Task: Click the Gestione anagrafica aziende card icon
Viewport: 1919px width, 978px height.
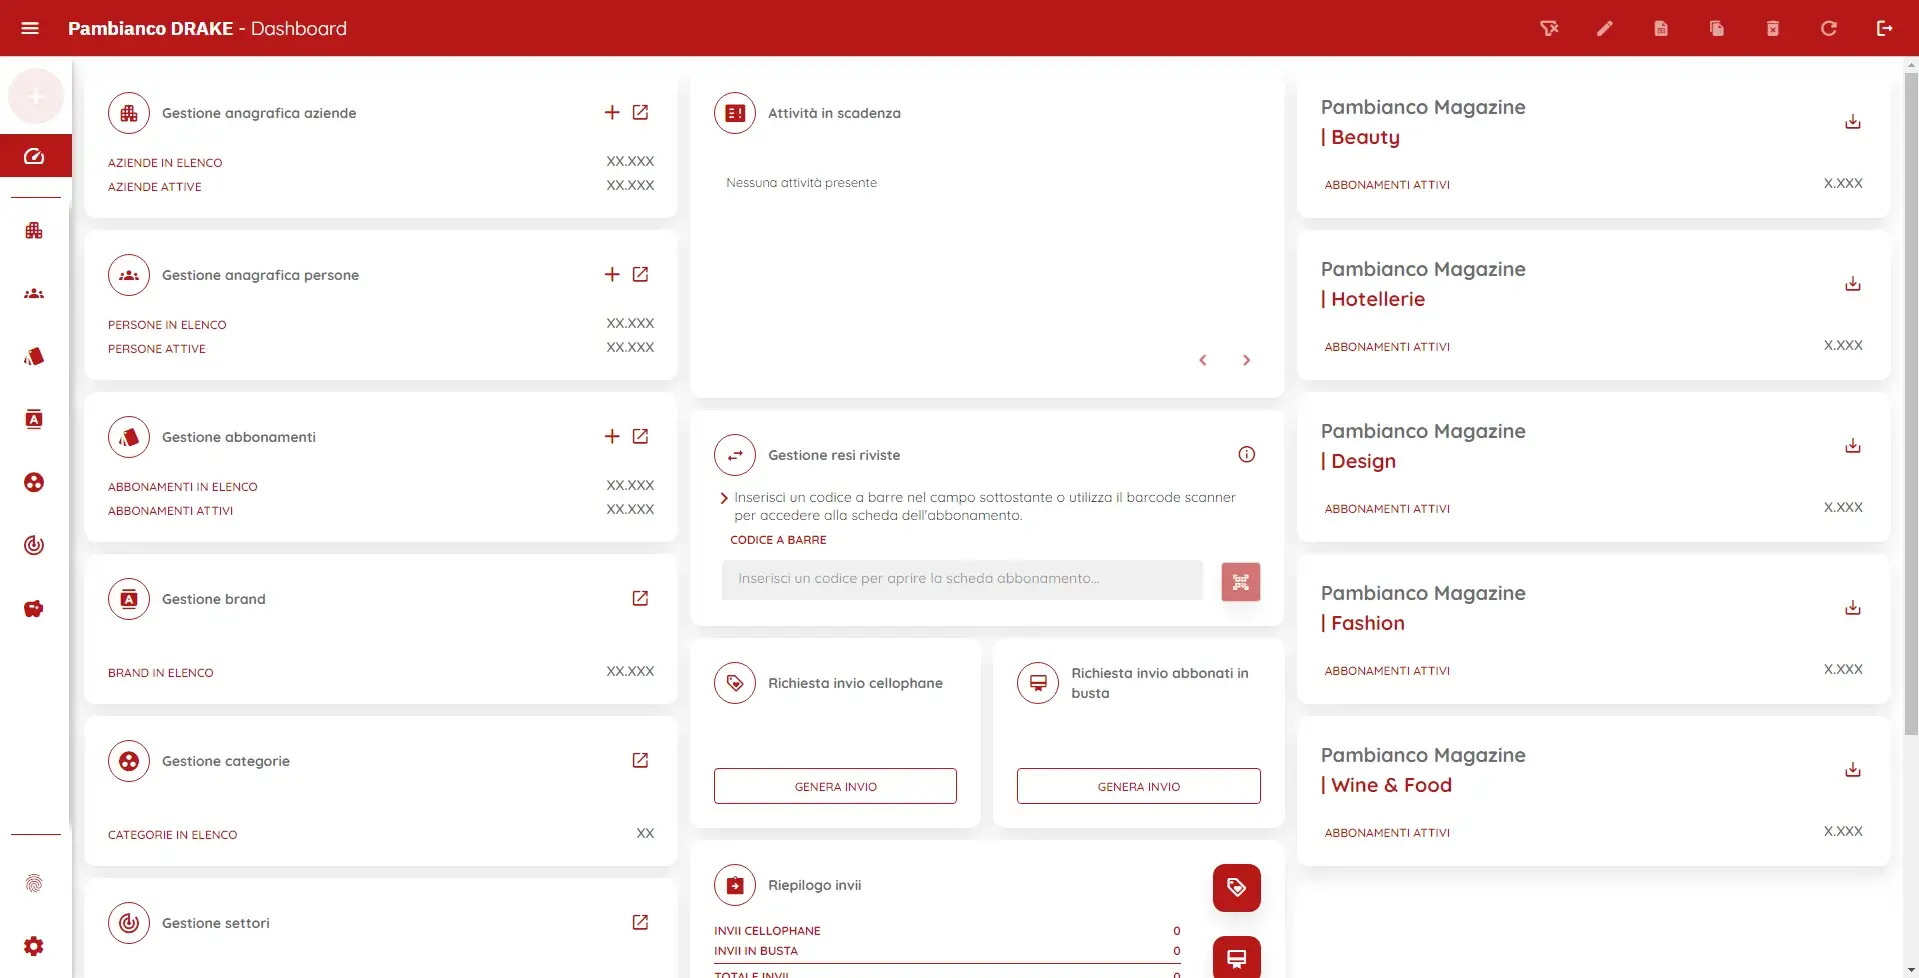Action: click(x=129, y=113)
